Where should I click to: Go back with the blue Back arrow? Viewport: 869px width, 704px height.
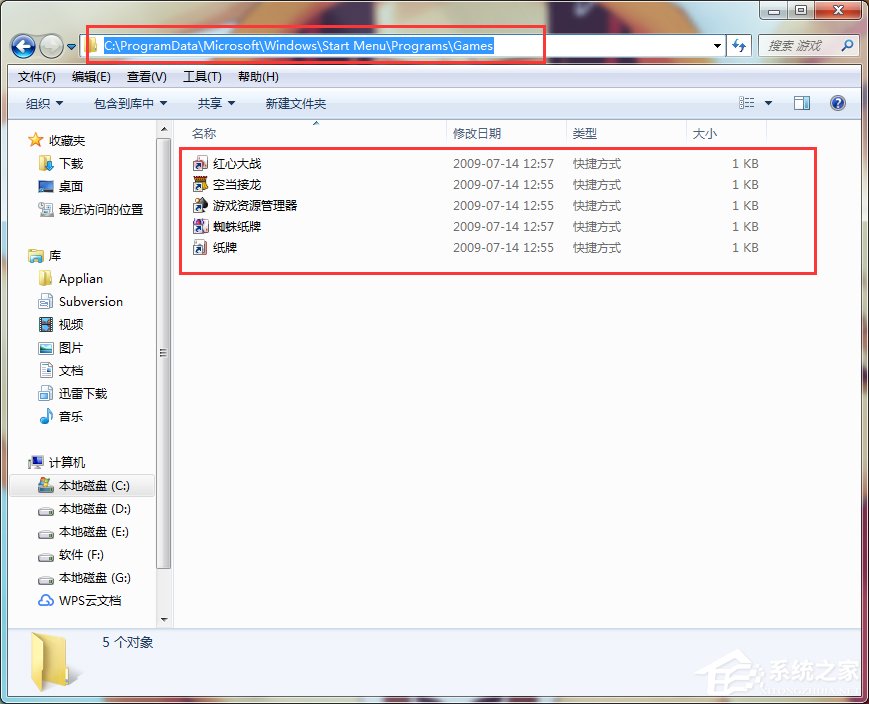point(23,47)
